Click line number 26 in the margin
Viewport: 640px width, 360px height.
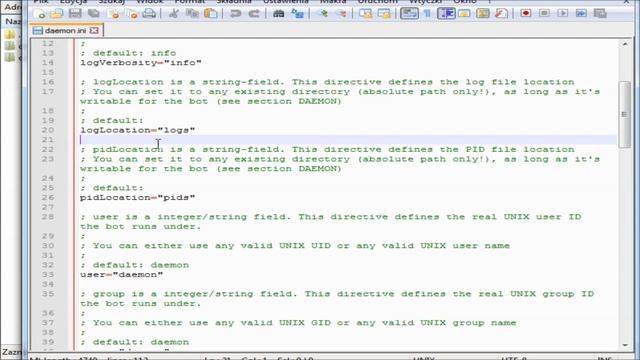(x=48, y=198)
